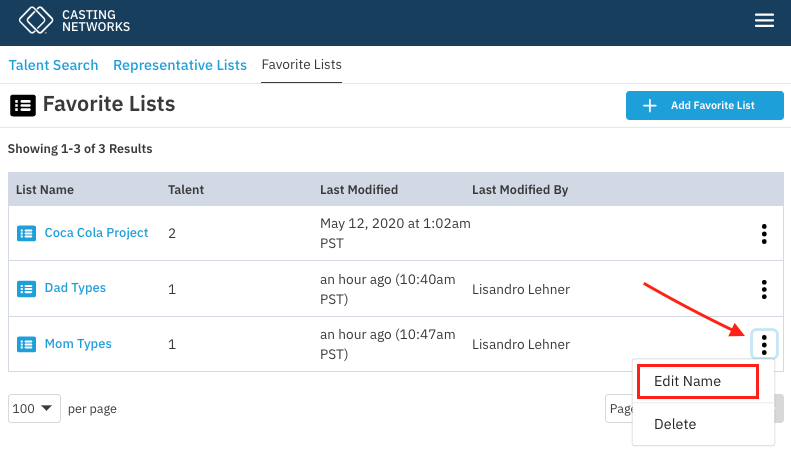Image resolution: width=791 pixels, height=455 pixels.
Task: Click list icon beside Mom Types
Action: click(x=26, y=345)
